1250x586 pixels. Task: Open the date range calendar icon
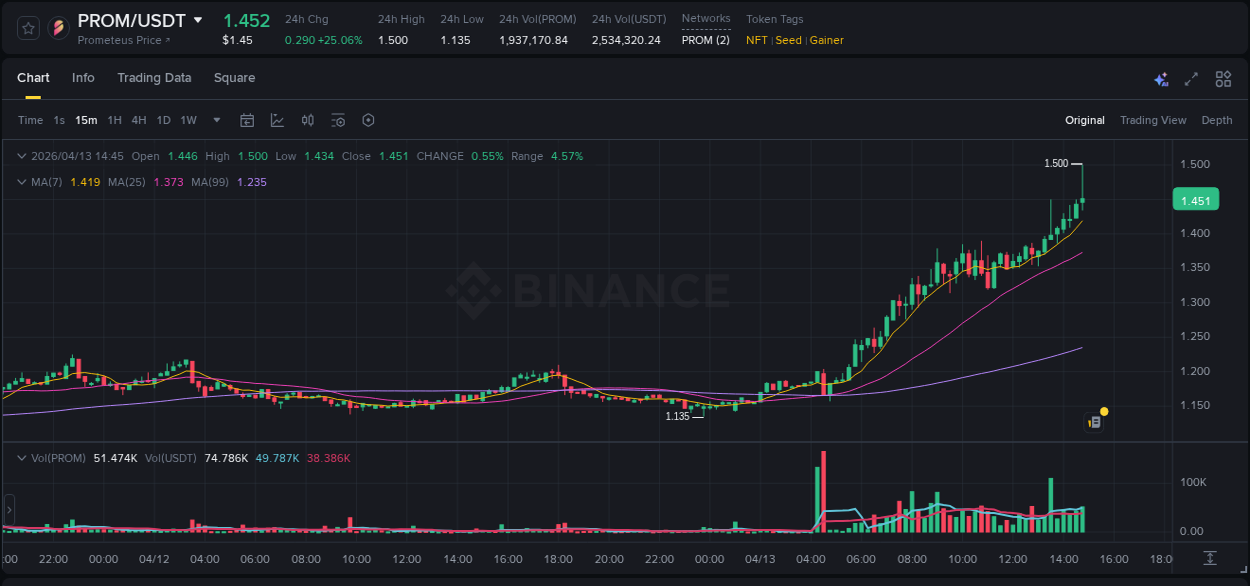tap(247, 120)
